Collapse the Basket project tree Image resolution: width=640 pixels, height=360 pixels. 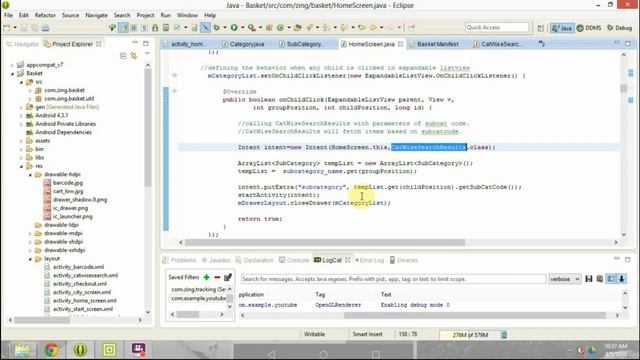coord(13,73)
